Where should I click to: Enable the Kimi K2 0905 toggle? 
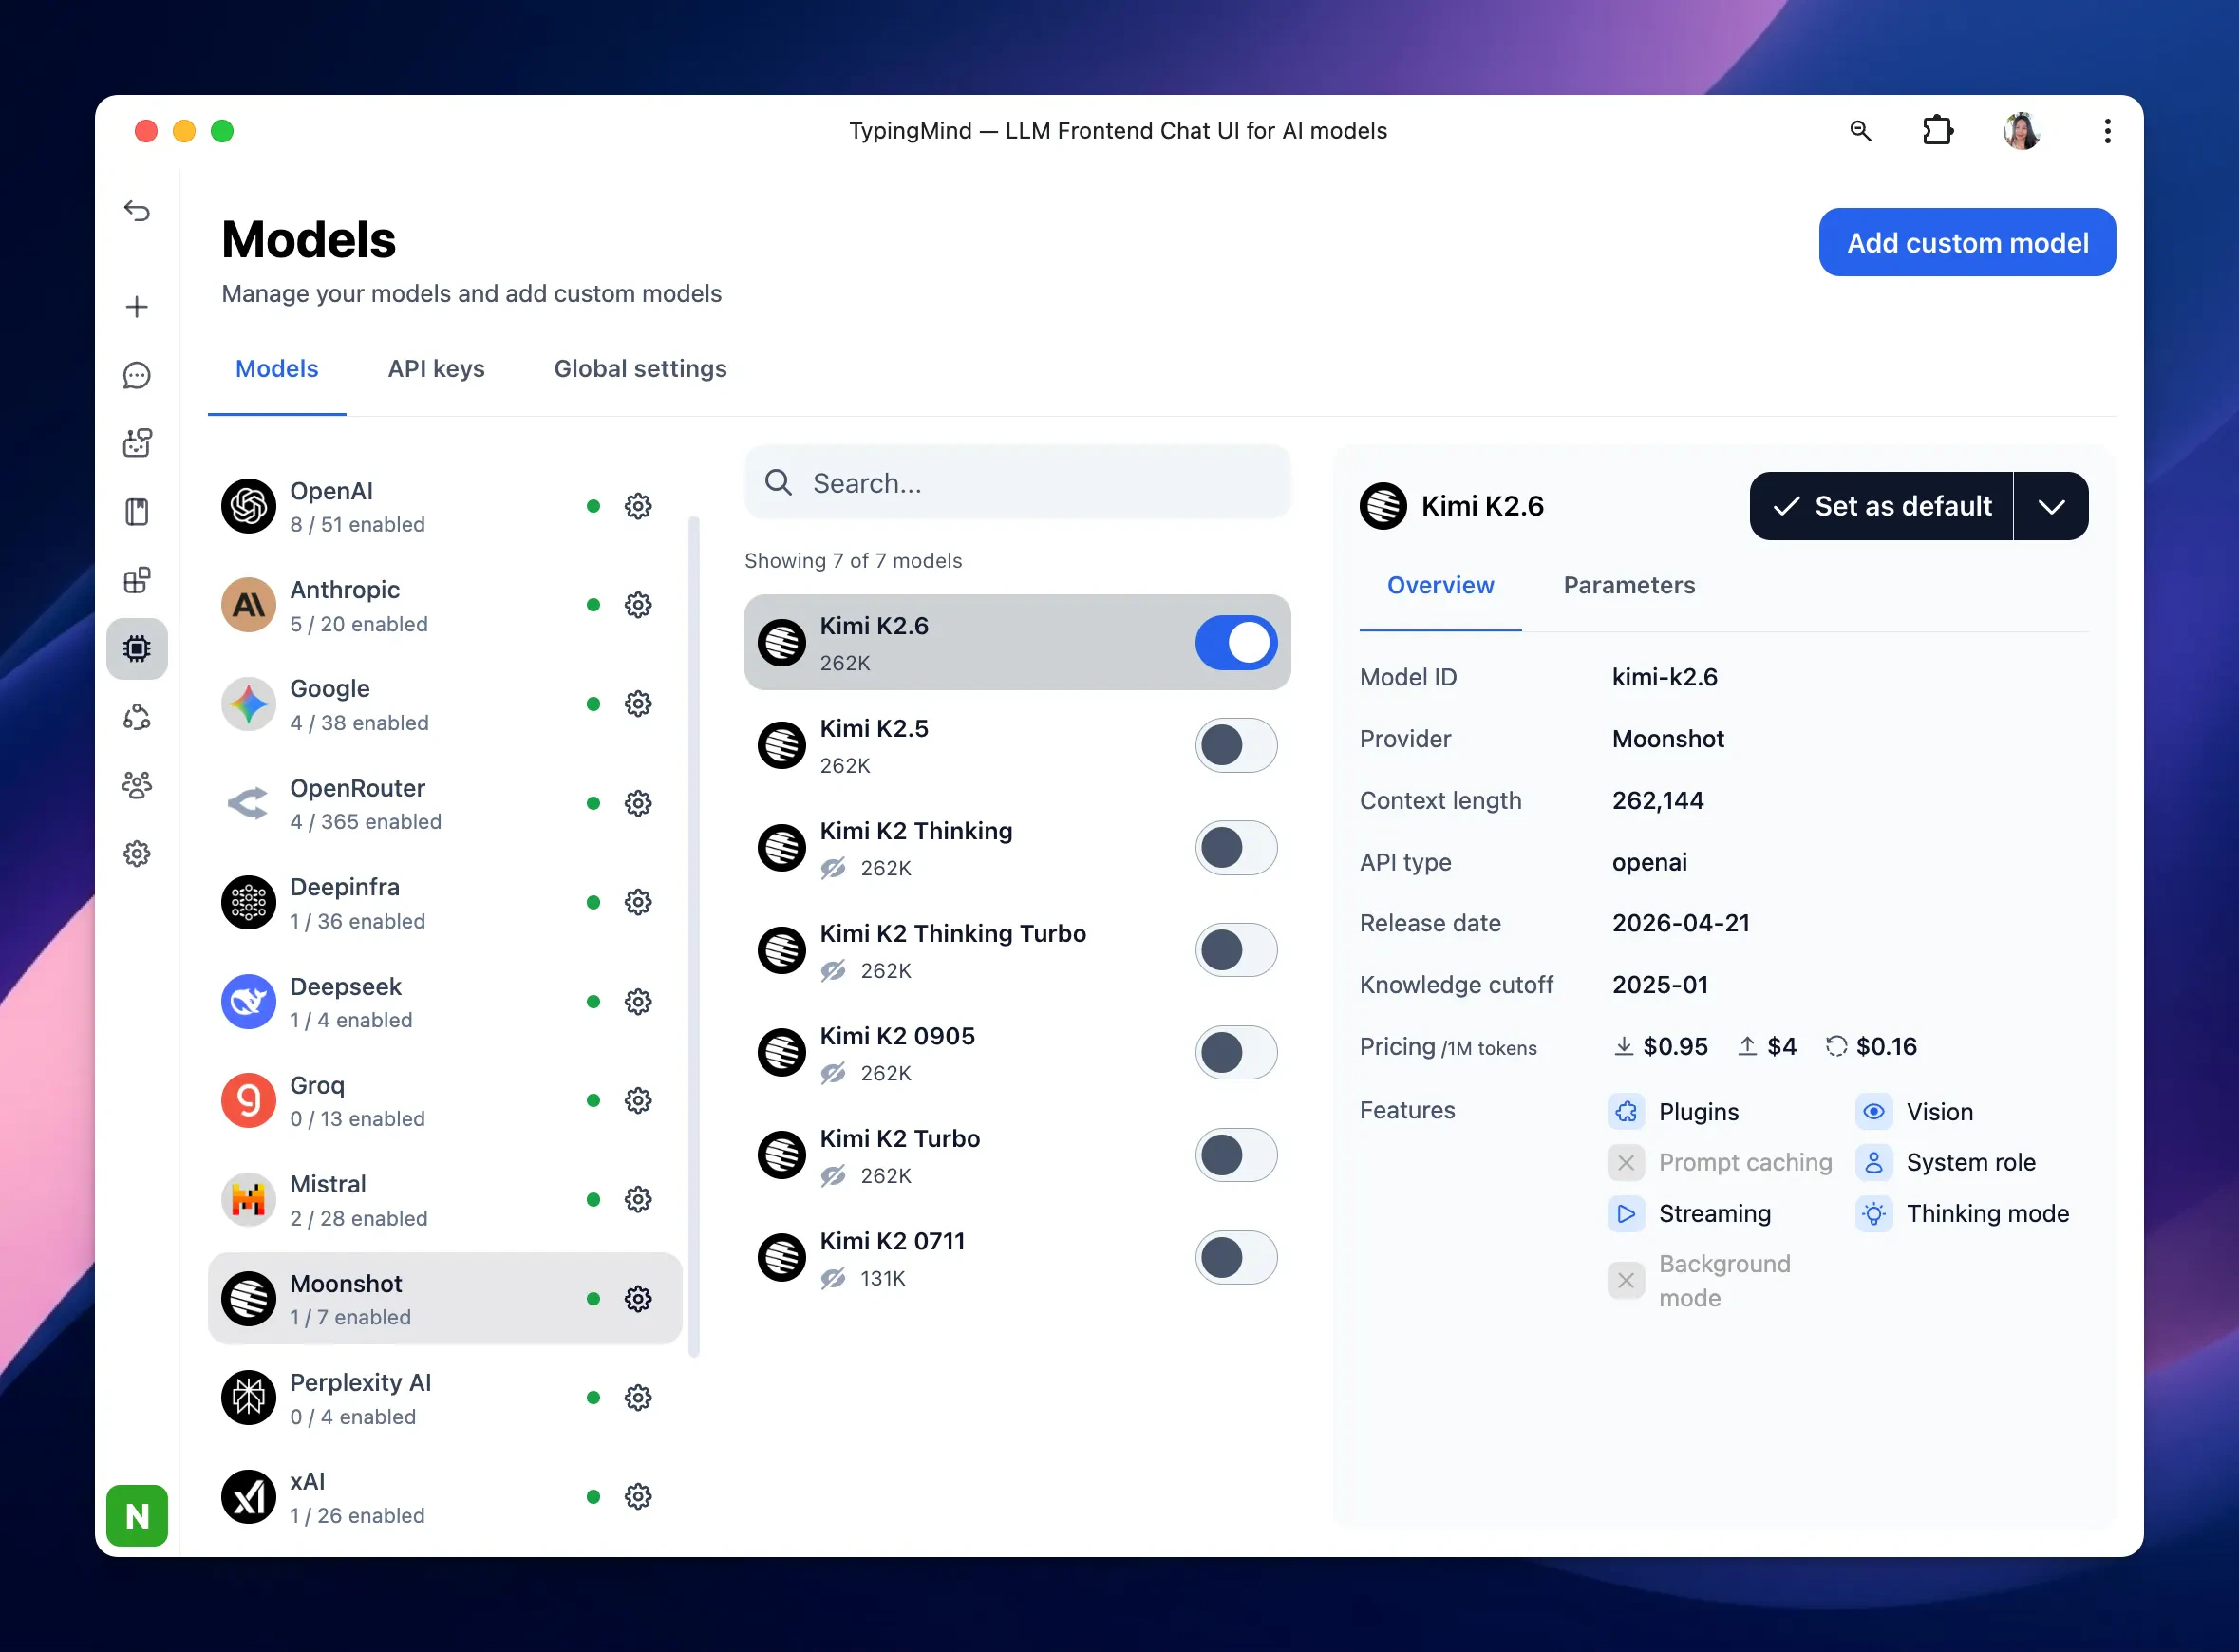click(x=1236, y=1053)
